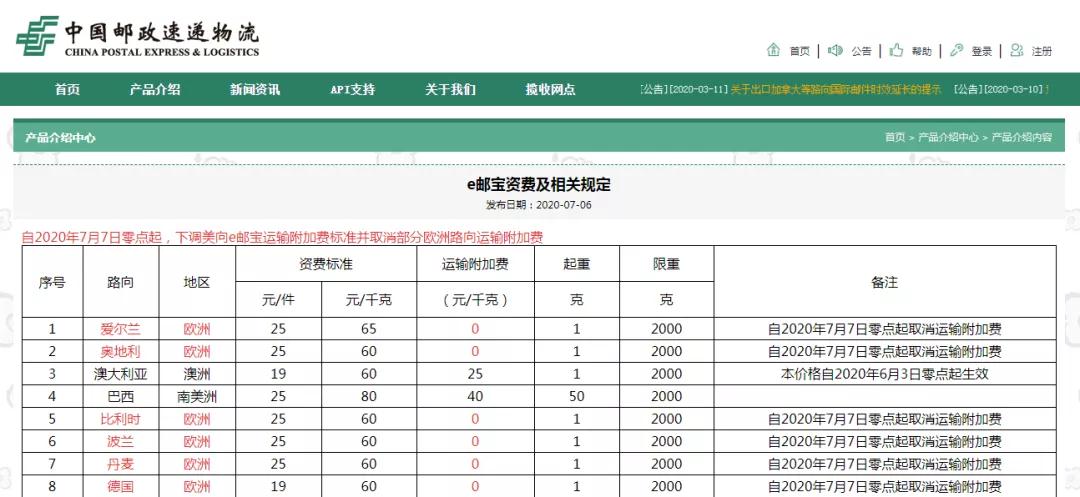Viewport: 1080px width, 497px height.
Task: Open the 帮助 link in the top-right utility bar
Action: (922, 51)
